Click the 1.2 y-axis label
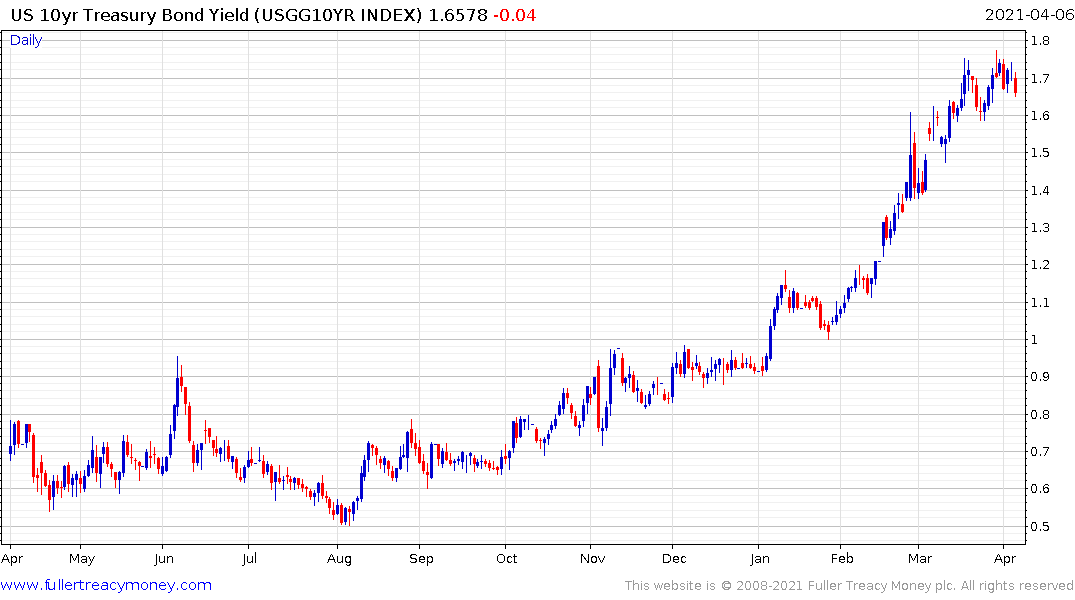The width and height of the screenshot is (1075, 600). point(1040,265)
